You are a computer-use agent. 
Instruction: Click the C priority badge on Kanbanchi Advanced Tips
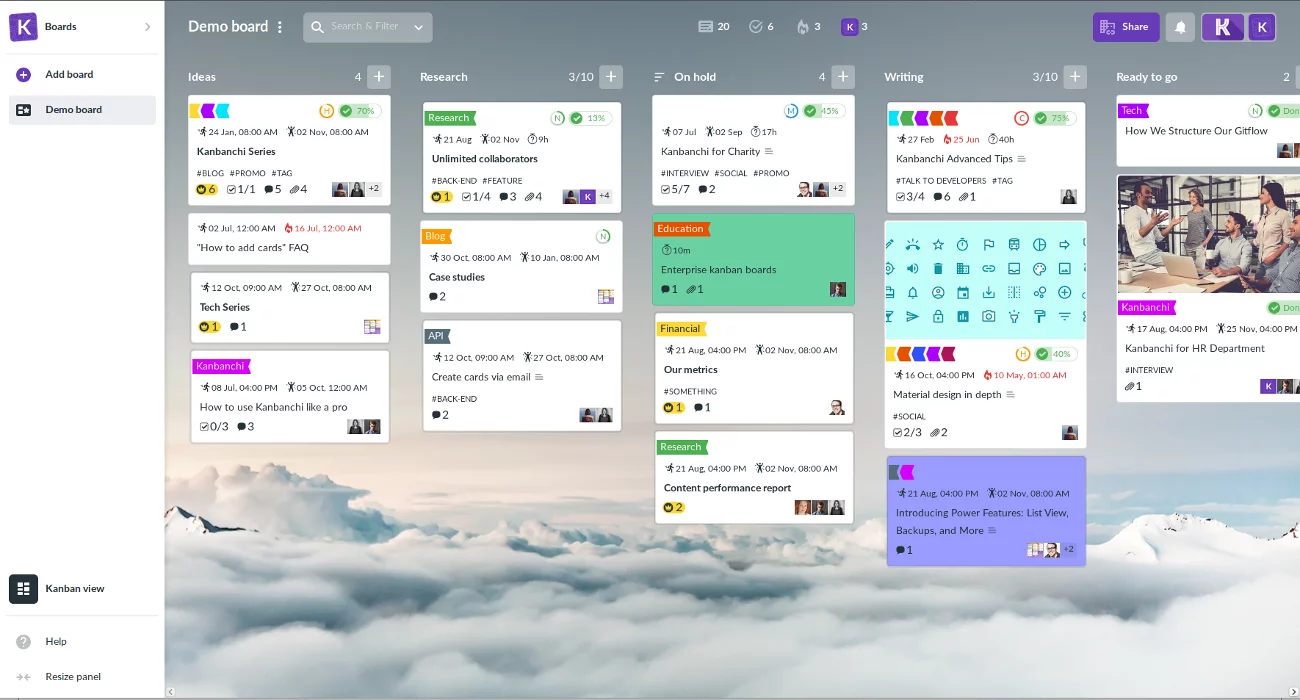pyautogui.click(x=1021, y=118)
